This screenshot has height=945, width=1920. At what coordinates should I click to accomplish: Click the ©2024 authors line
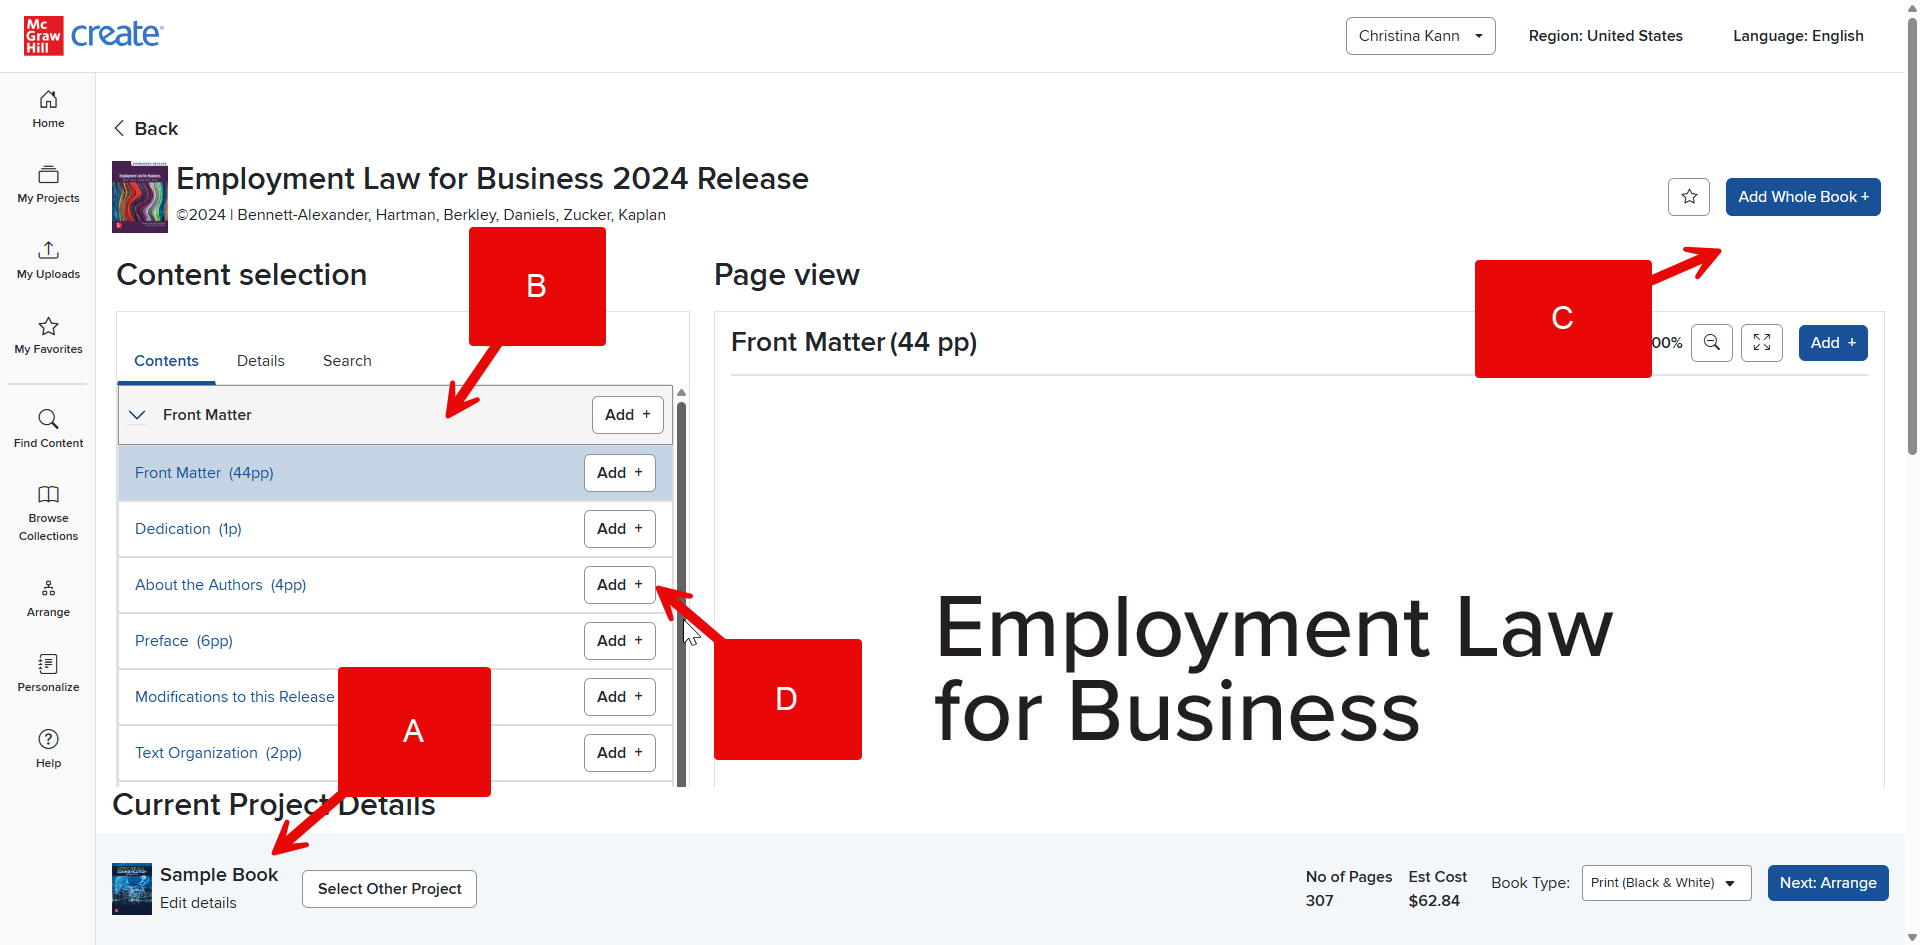pyautogui.click(x=421, y=215)
